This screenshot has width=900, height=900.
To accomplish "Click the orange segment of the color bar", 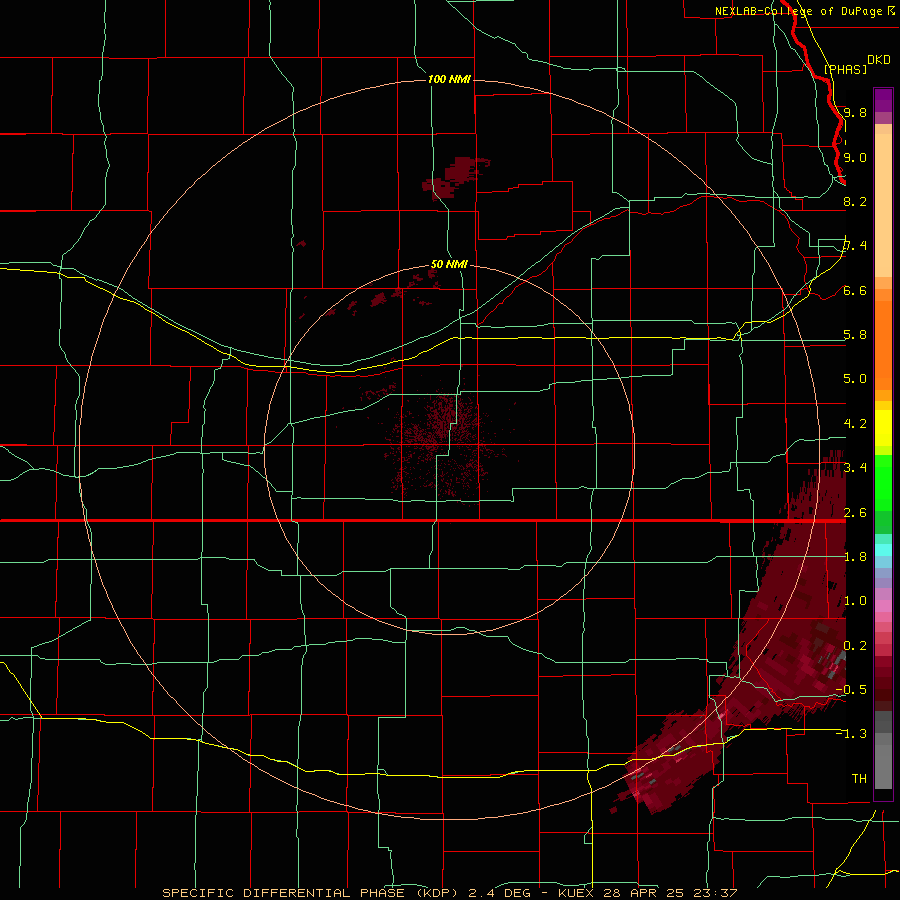I will [x=883, y=344].
